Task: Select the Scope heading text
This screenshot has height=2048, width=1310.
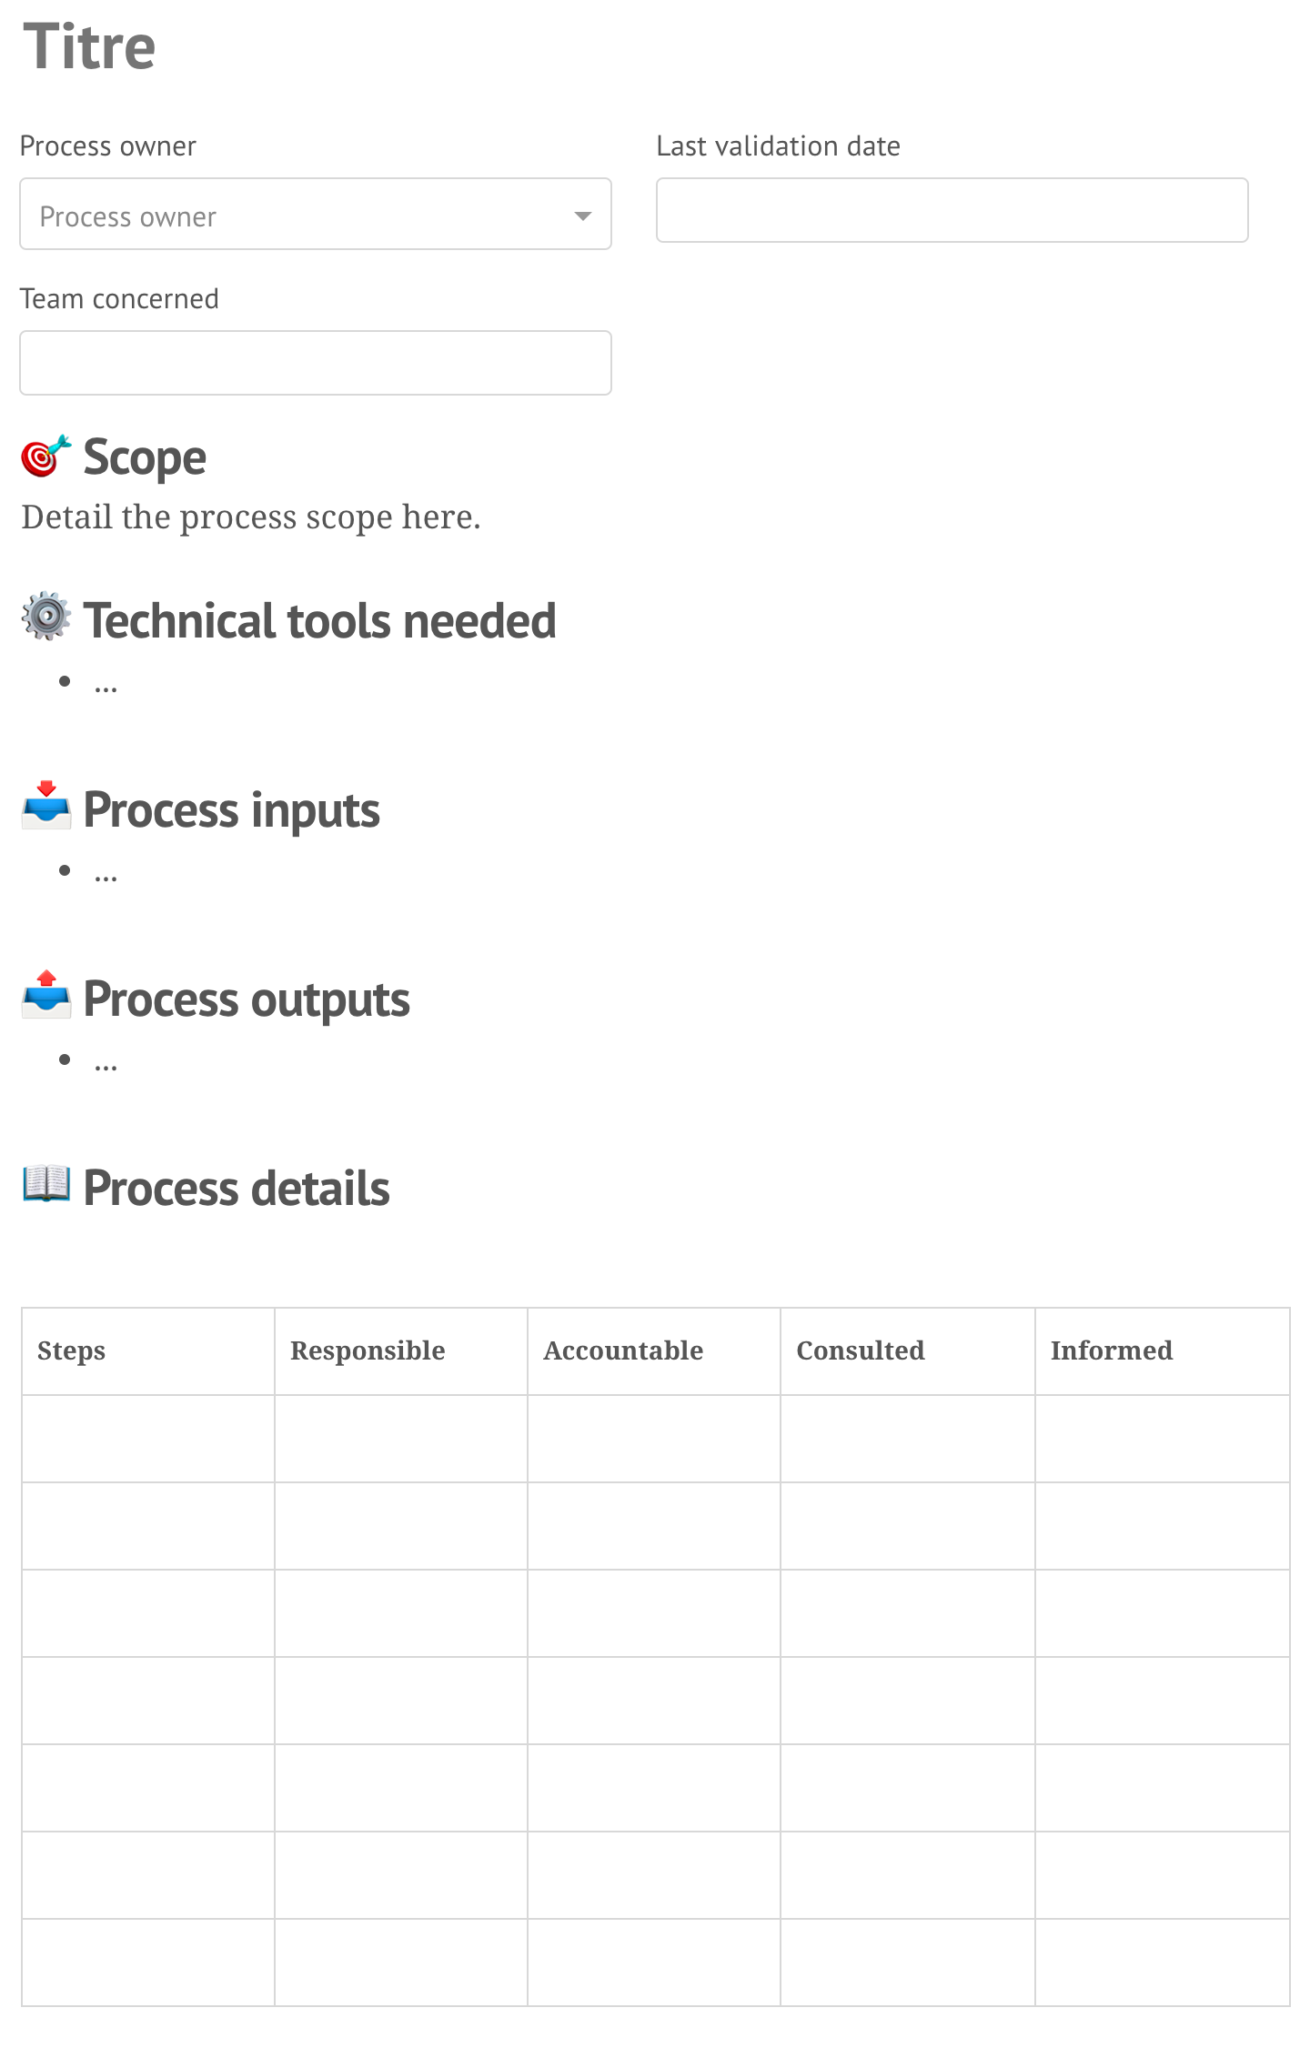Action: pos(145,457)
